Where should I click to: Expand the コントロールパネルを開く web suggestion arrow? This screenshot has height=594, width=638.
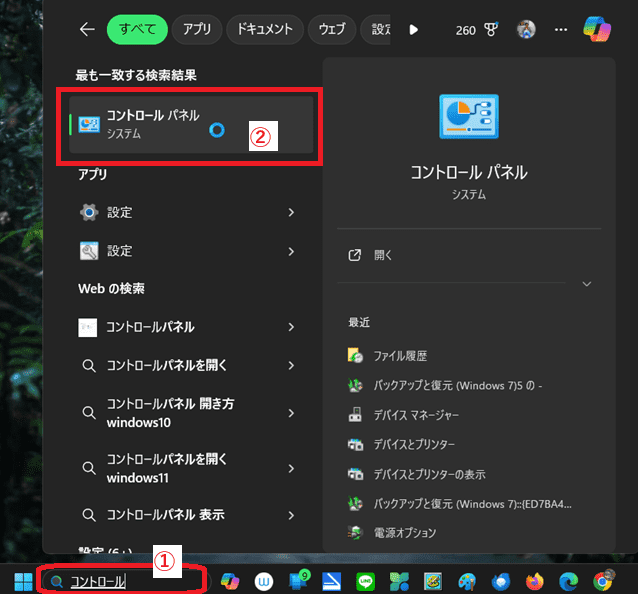[291, 365]
